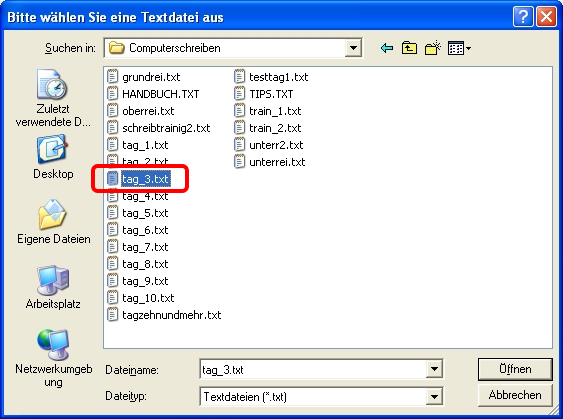Go up one folder level

pyautogui.click(x=410, y=48)
